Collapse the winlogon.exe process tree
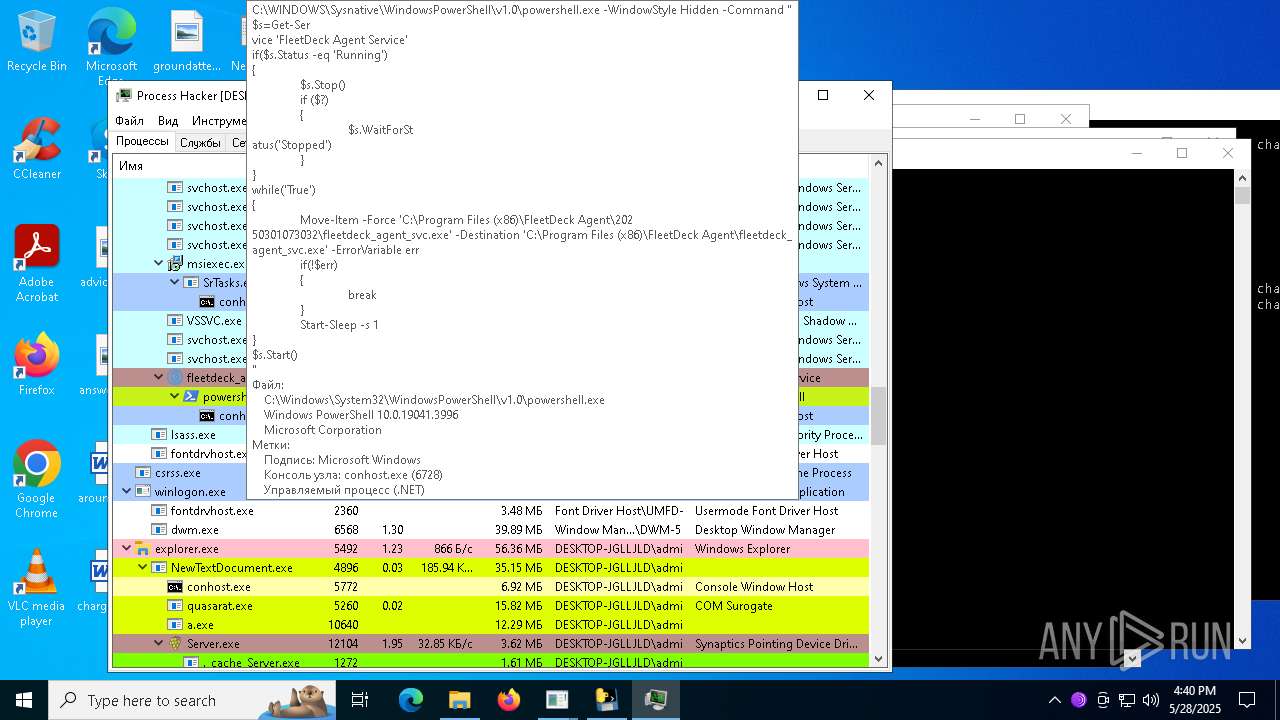 pyautogui.click(x=127, y=492)
